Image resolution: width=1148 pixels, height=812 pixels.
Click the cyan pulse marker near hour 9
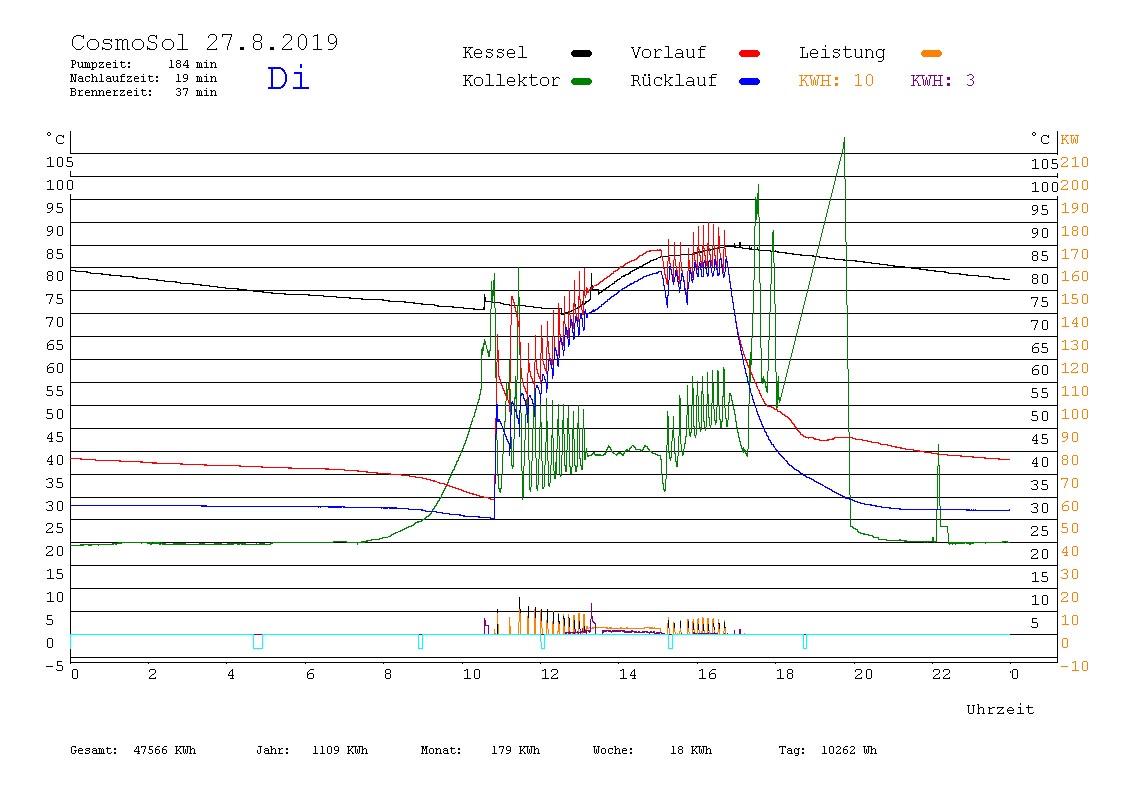(420, 641)
